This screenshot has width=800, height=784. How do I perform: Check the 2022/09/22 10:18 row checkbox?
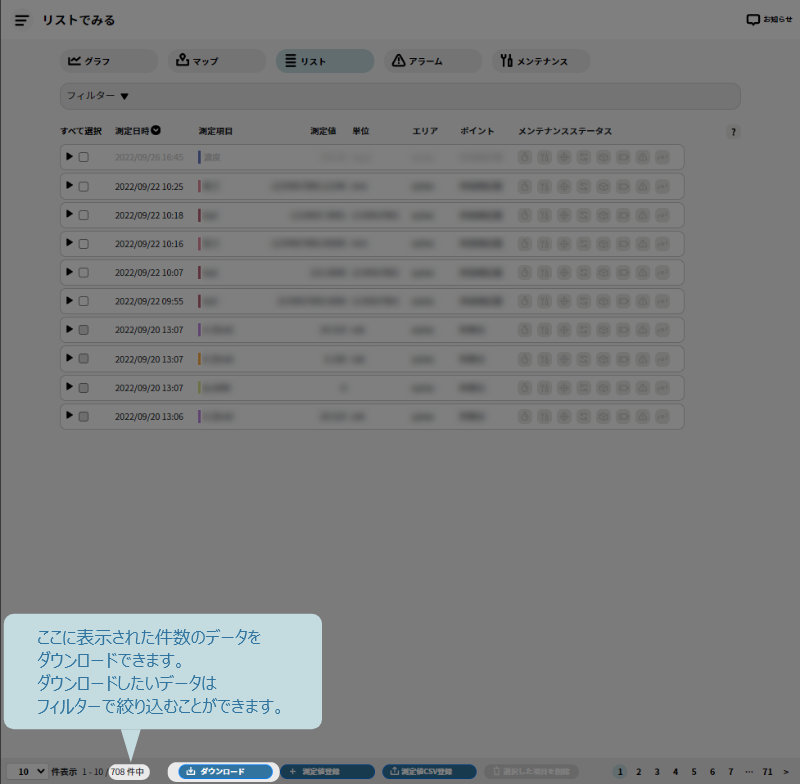click(x=84, y=215)
